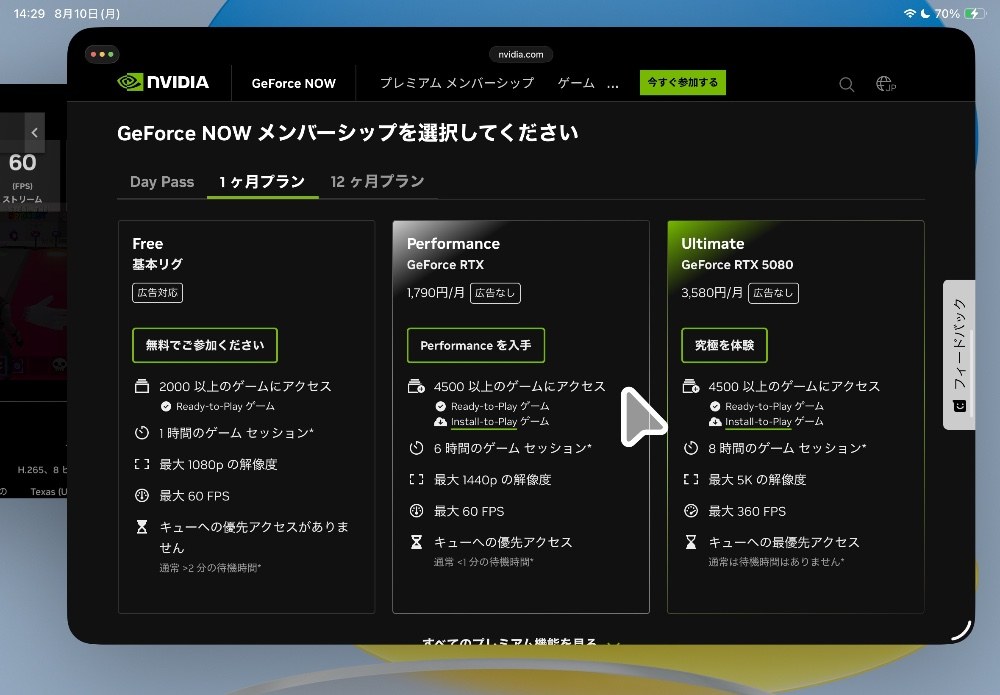
Task: Click the checkmark icon in Free Ready-to-Play
Action: pyautogui.click(x=166, y=406)
